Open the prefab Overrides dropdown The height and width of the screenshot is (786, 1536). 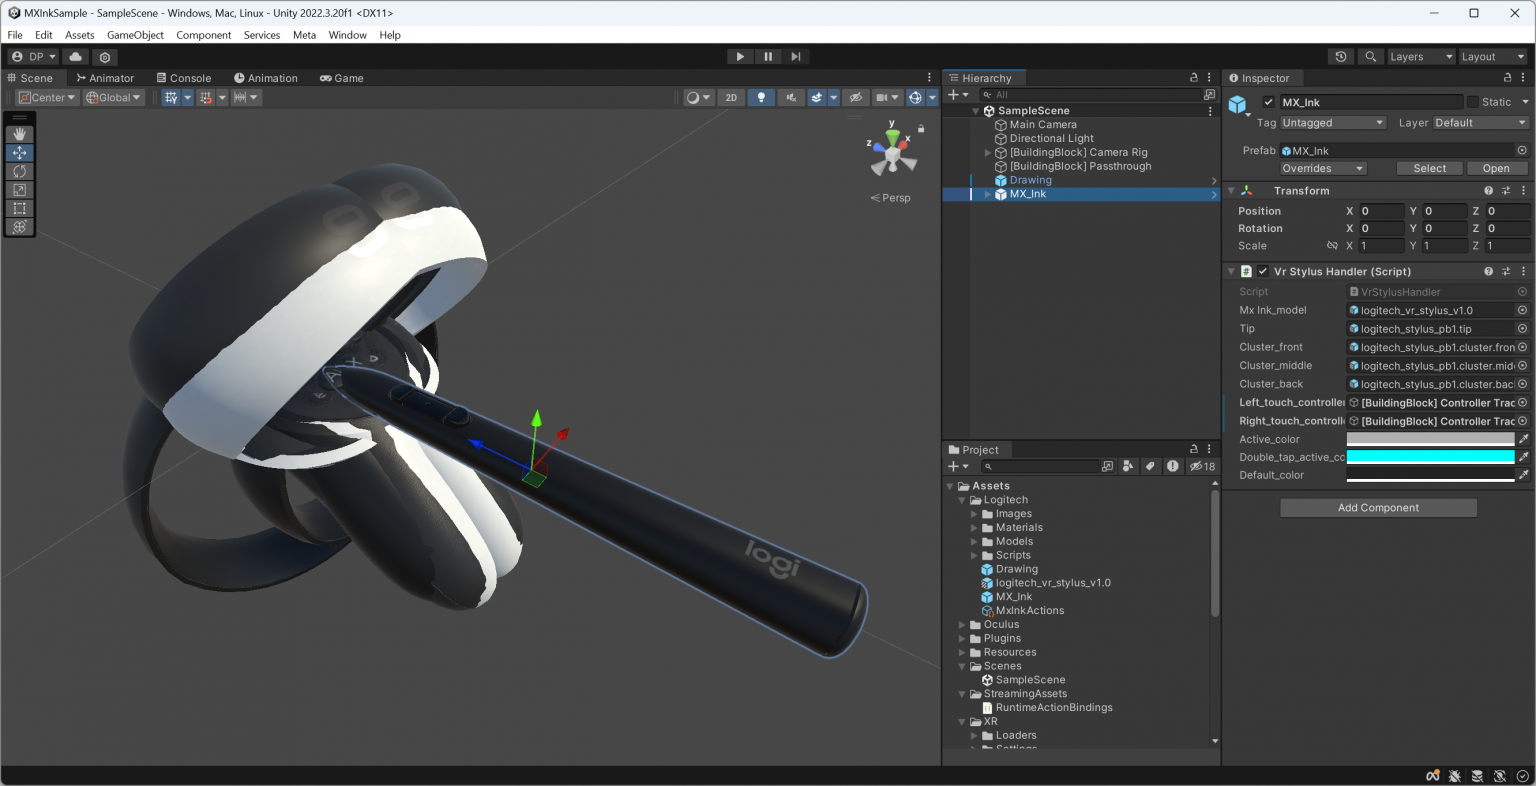click(x=1322, y=167)
